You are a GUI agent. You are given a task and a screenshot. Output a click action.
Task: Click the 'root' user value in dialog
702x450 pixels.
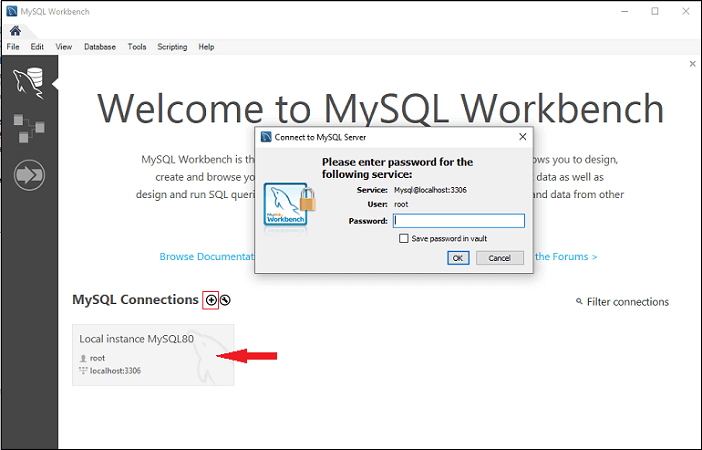(x=401, y=204)
